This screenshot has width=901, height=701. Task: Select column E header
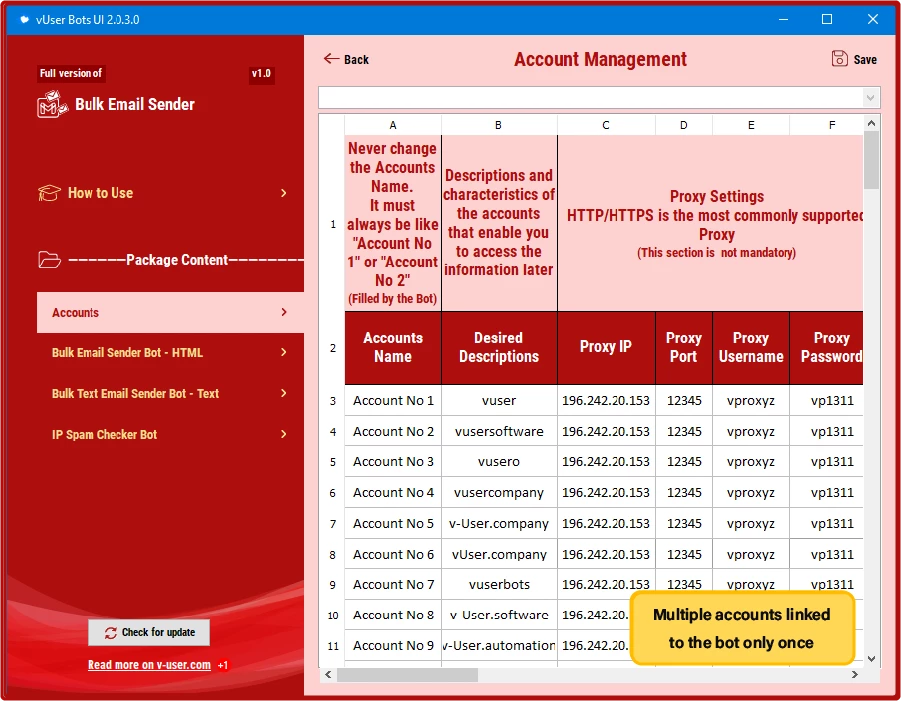[751, 125]
